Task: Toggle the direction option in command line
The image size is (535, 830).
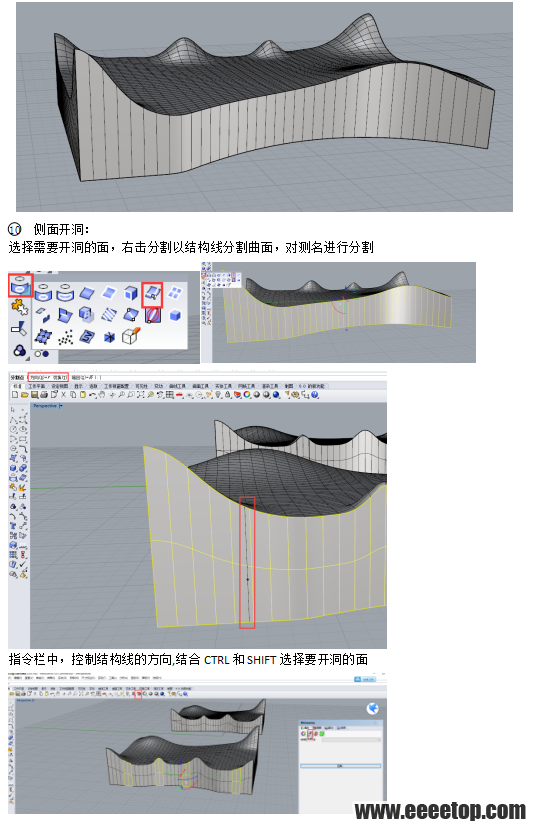Action: 40,377
